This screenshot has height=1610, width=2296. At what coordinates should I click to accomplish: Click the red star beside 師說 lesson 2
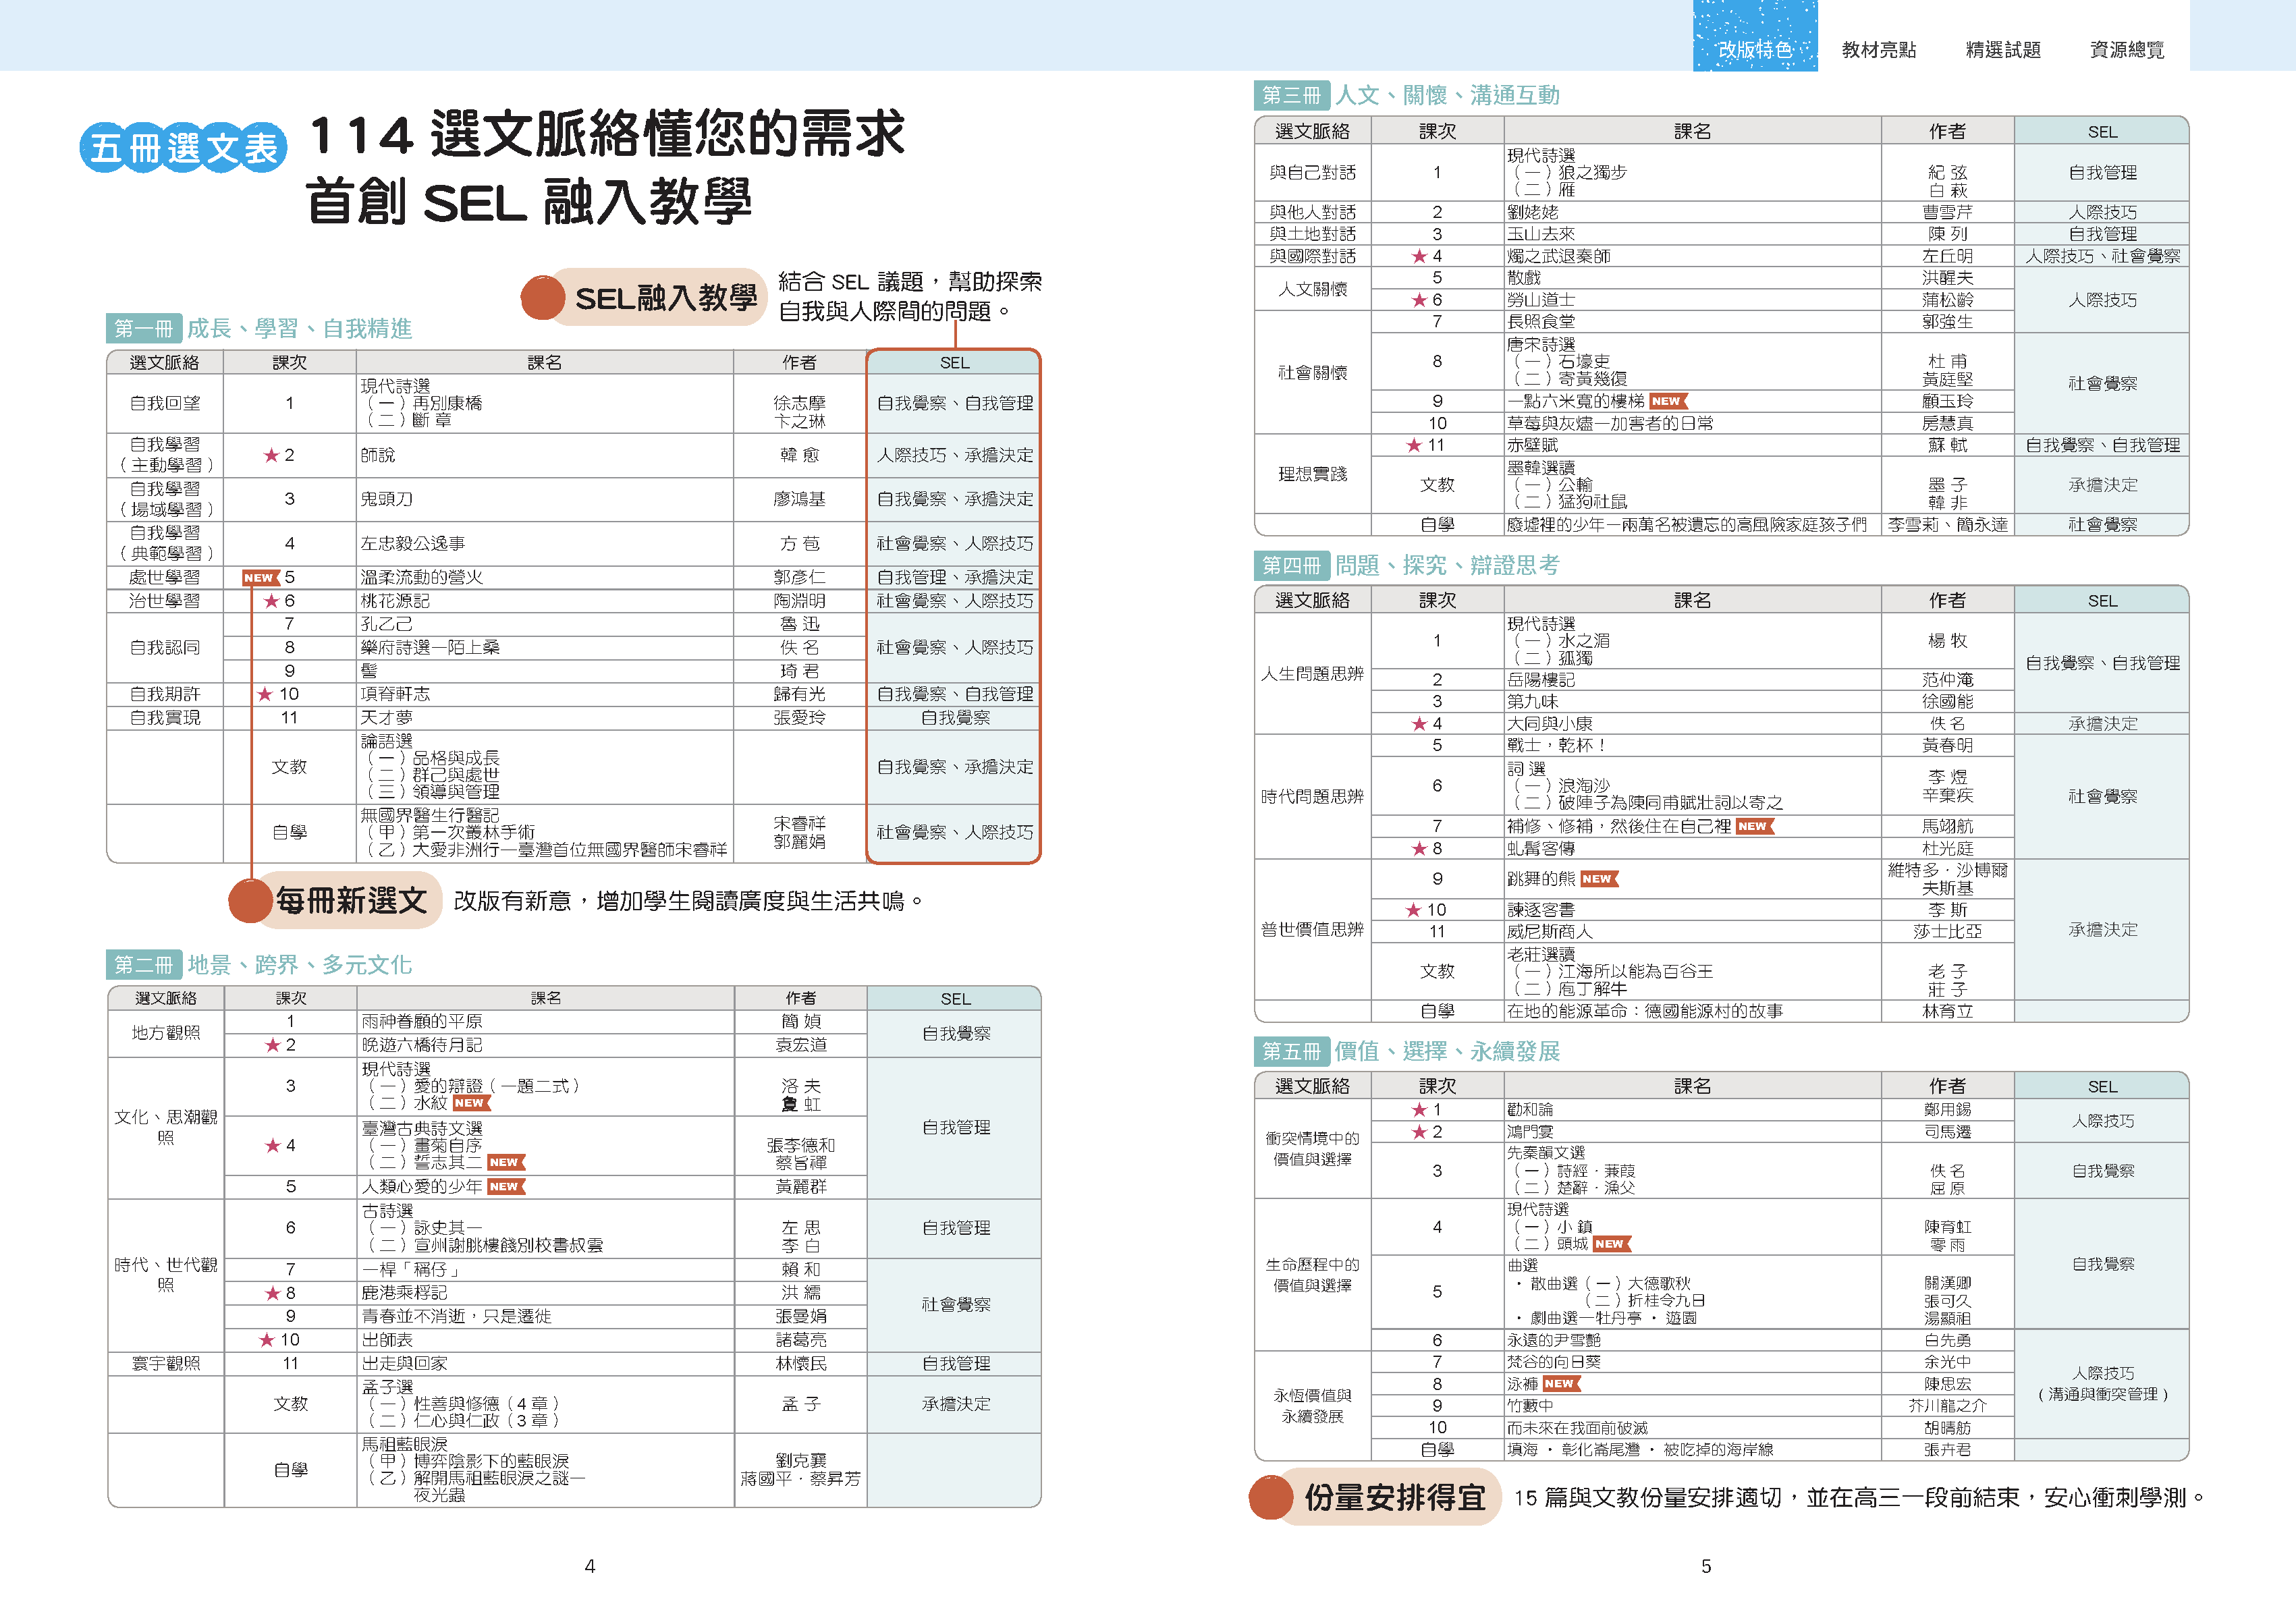(271, 455)
